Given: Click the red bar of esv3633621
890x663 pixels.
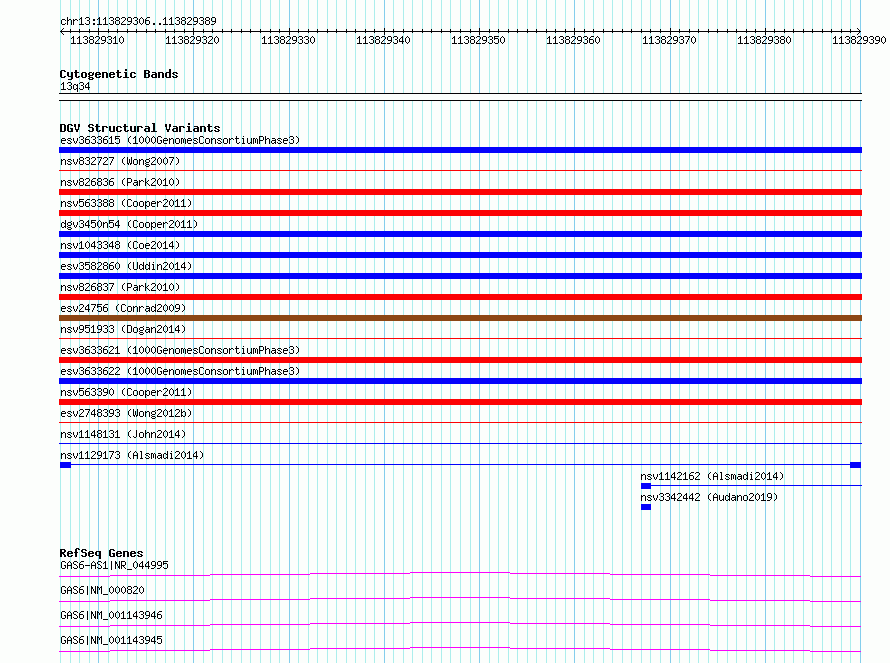Looking at the screenshot, I should [460, 360].
